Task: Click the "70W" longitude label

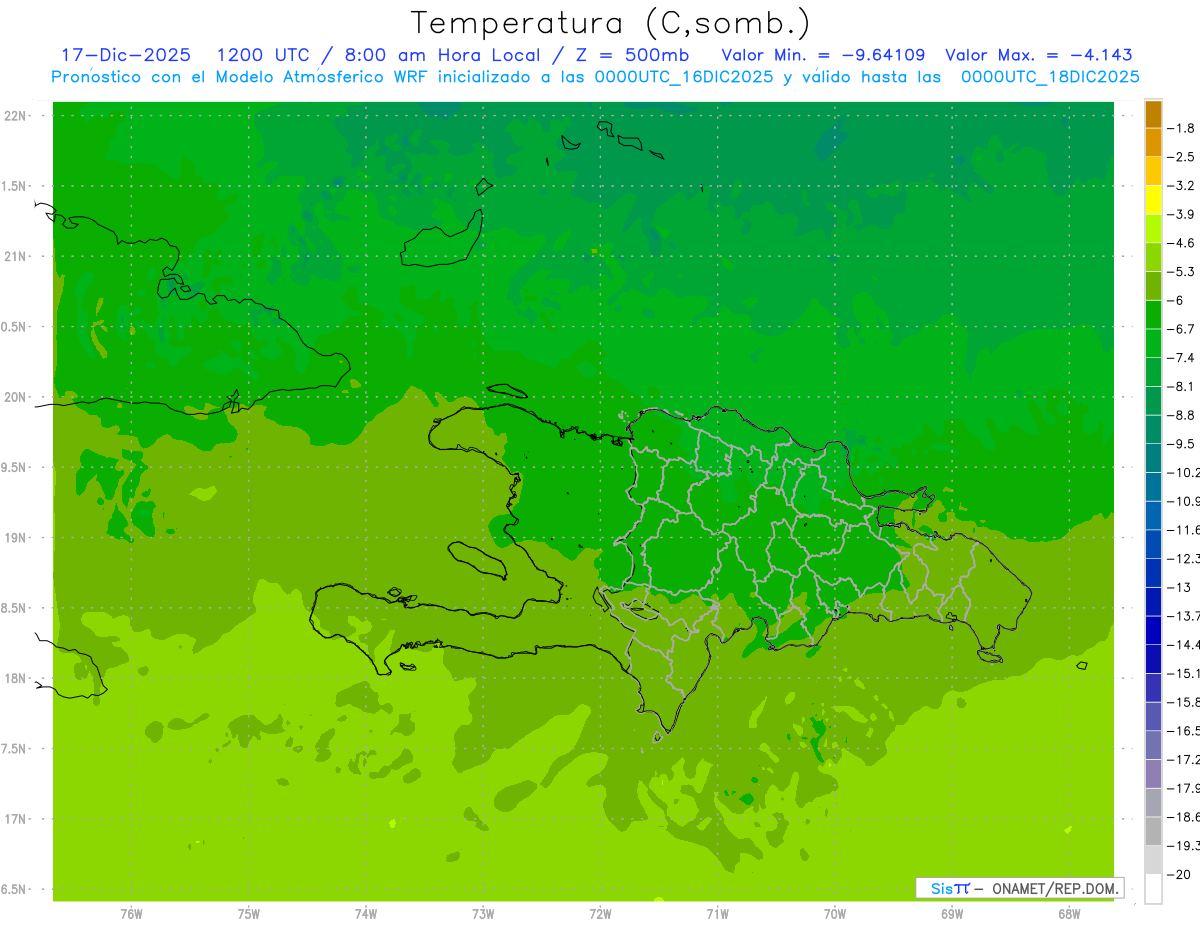Action: click(x=834, y=914)
